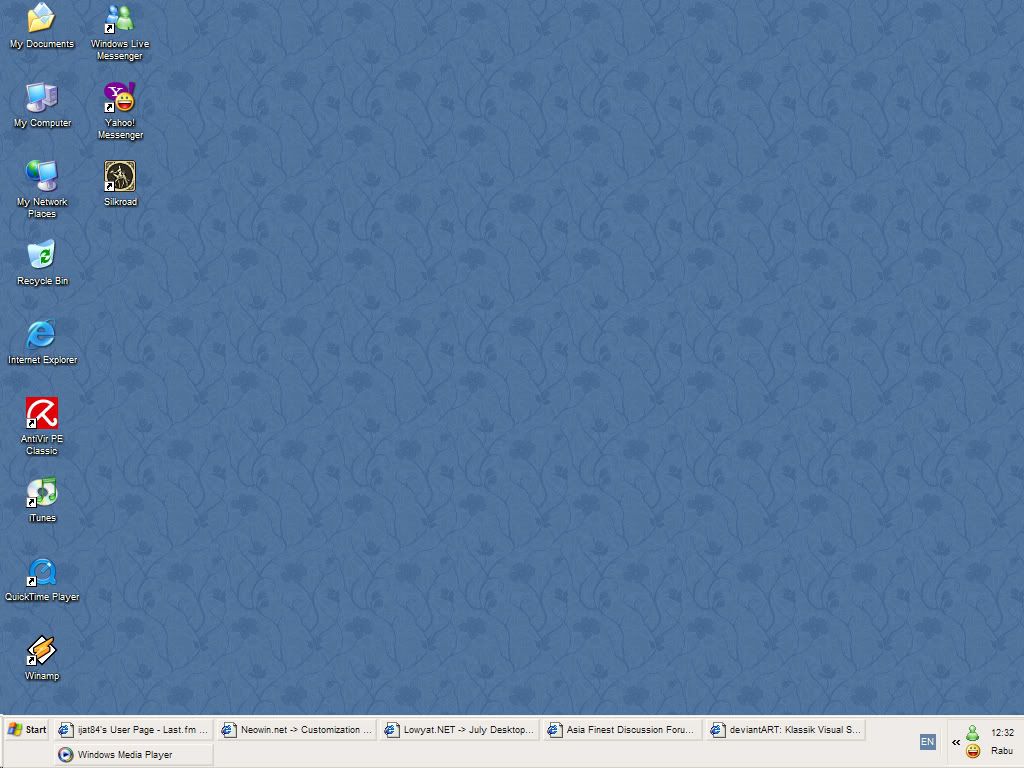This screenshot has width=1024, height=768.
Task: Activate the Lowyat.NET July Desktop window
Action: click(x=459, y=730)
